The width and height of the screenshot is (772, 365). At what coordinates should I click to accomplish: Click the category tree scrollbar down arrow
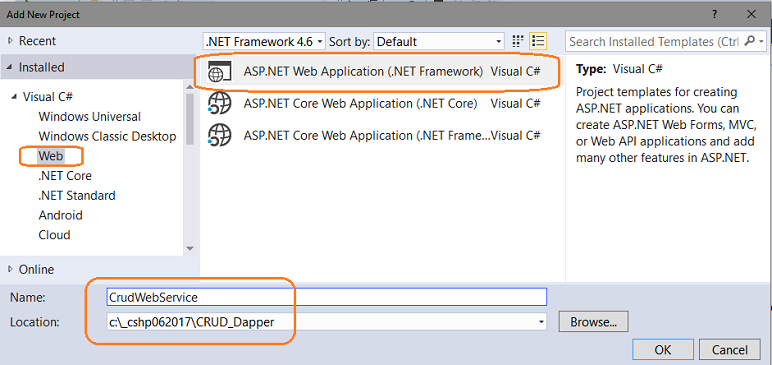coord(190,249)
